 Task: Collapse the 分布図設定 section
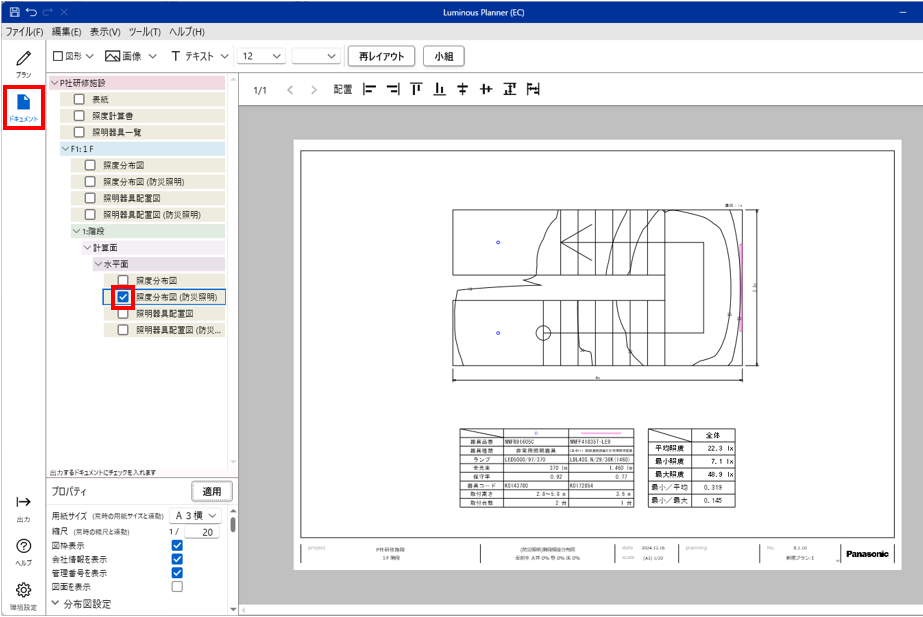56,604
